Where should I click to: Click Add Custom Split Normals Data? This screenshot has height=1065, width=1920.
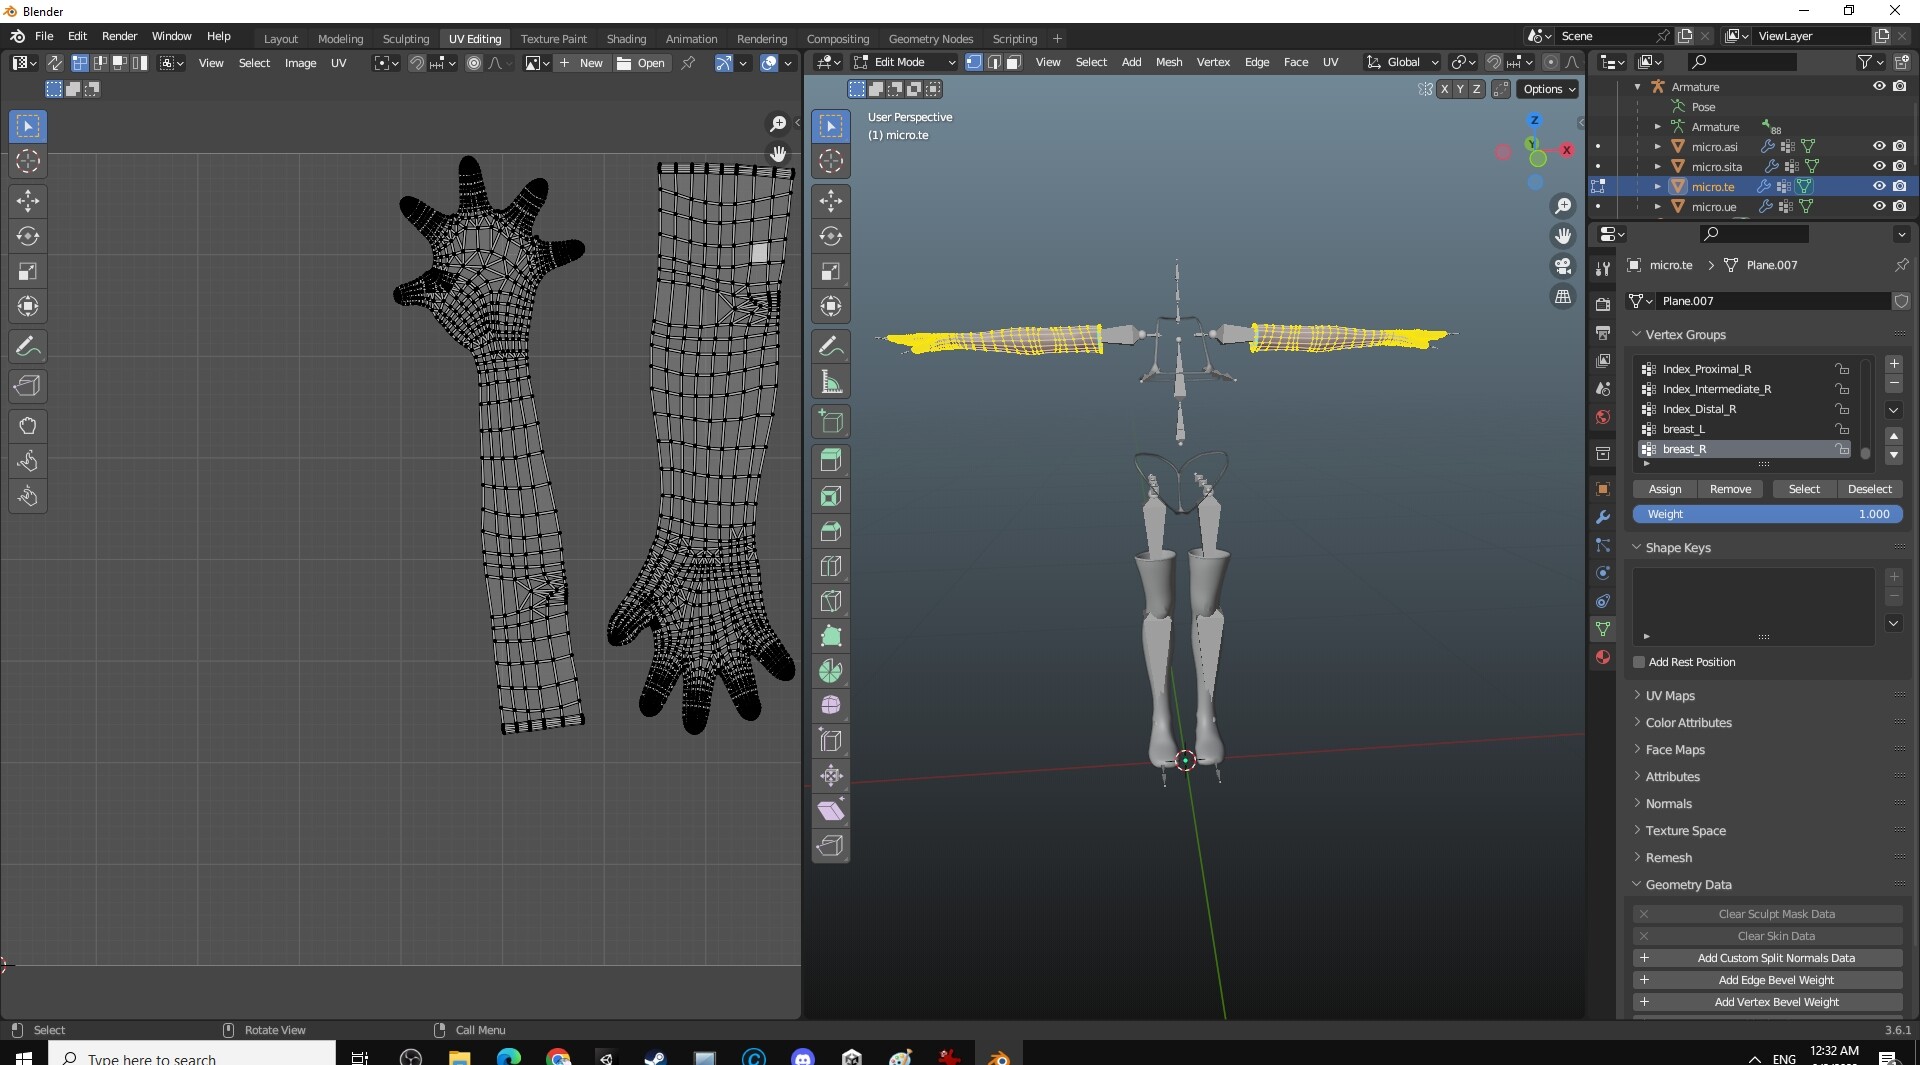tap(1767, 958)
